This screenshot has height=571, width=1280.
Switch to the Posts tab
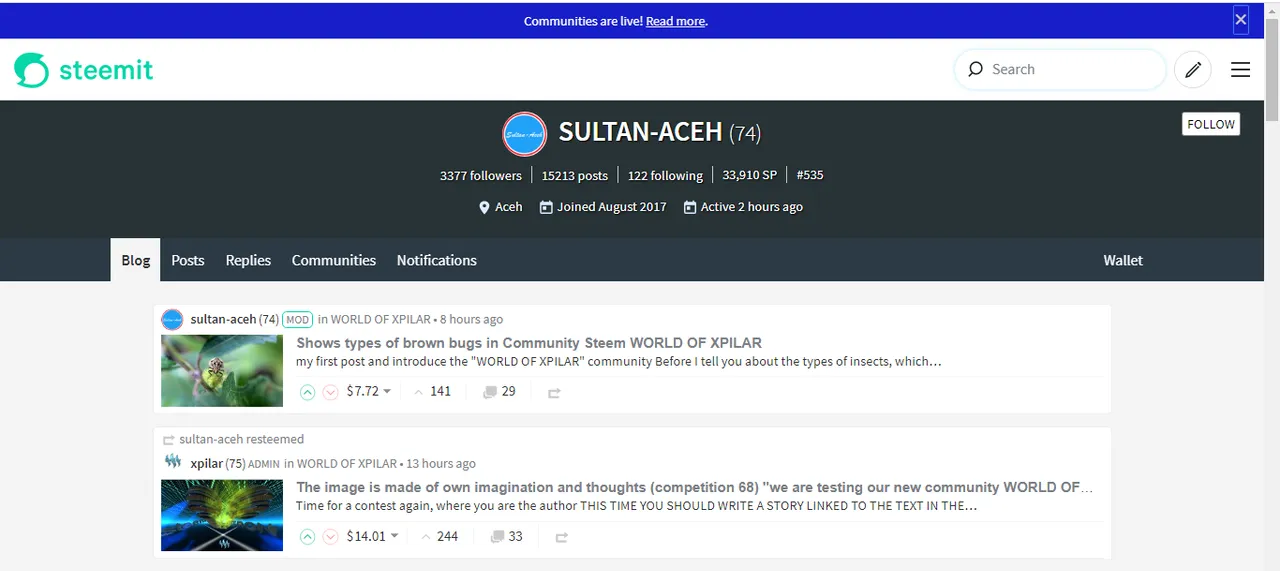[x=188, y=260]
